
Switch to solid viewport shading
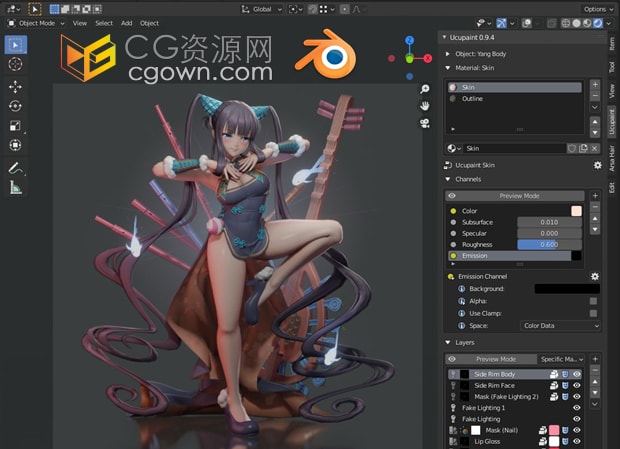coord(577,23)
